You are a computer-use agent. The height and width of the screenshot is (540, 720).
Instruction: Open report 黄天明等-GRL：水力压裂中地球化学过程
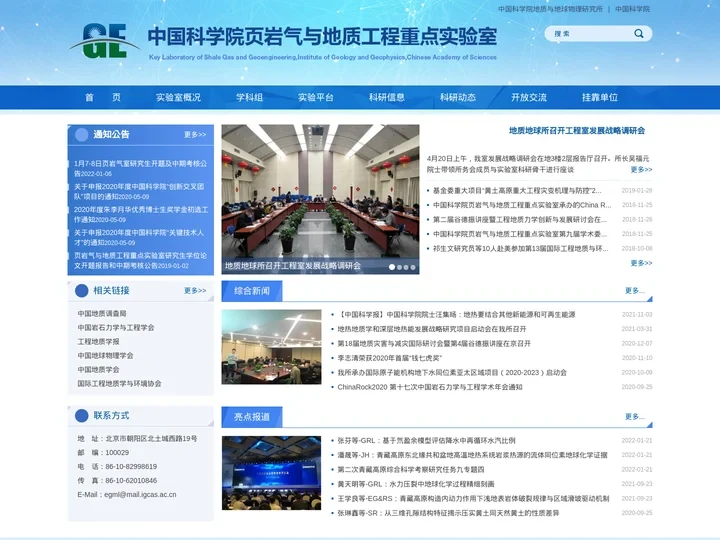pyautogui.click(x=416, y=484)
